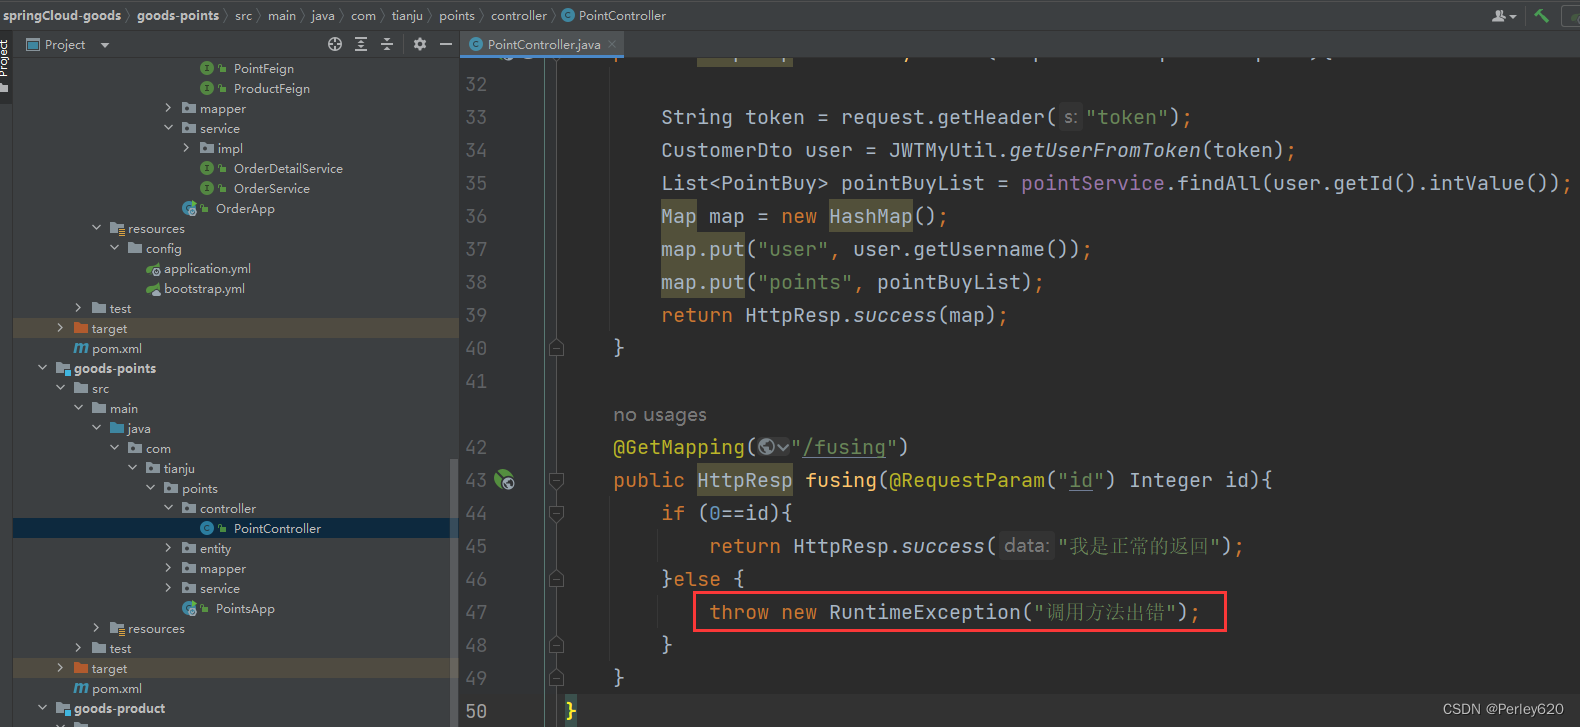Hide the Project panel with minus icon
Viewport: 1580px width, 727px height.
click(446, 44)
